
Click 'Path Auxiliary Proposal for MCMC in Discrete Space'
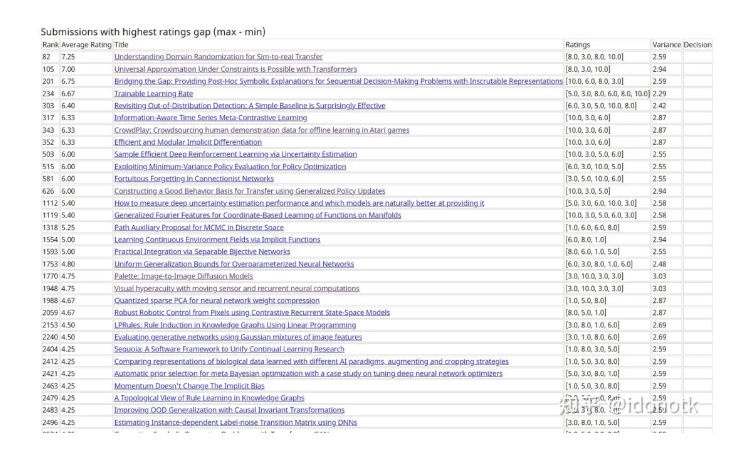tap(199, 228)
